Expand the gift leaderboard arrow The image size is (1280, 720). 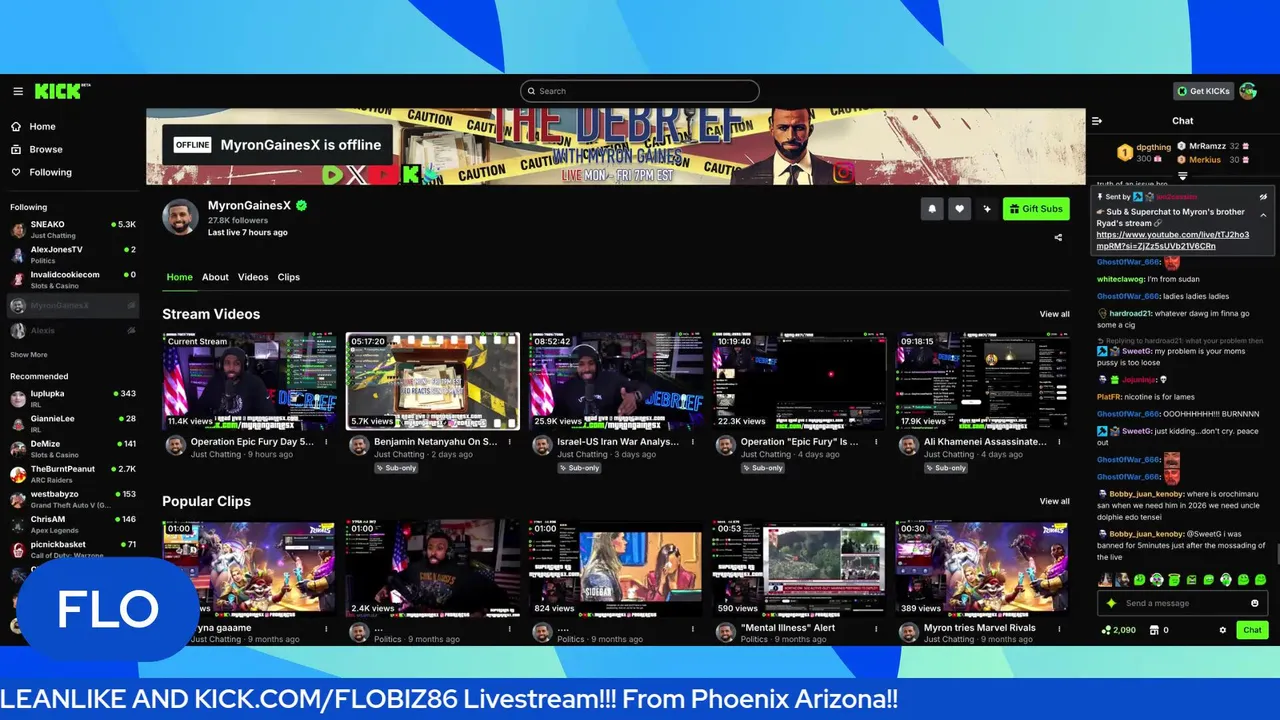[x=1183, y=176]
